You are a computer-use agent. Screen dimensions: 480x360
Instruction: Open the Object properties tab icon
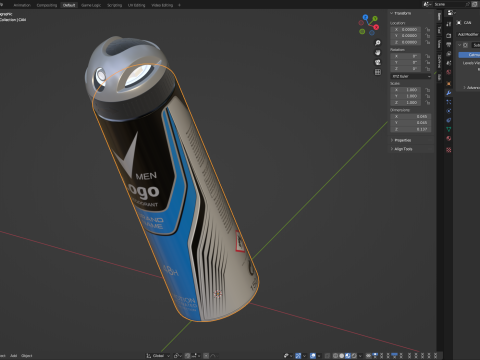tap(449, 84)
